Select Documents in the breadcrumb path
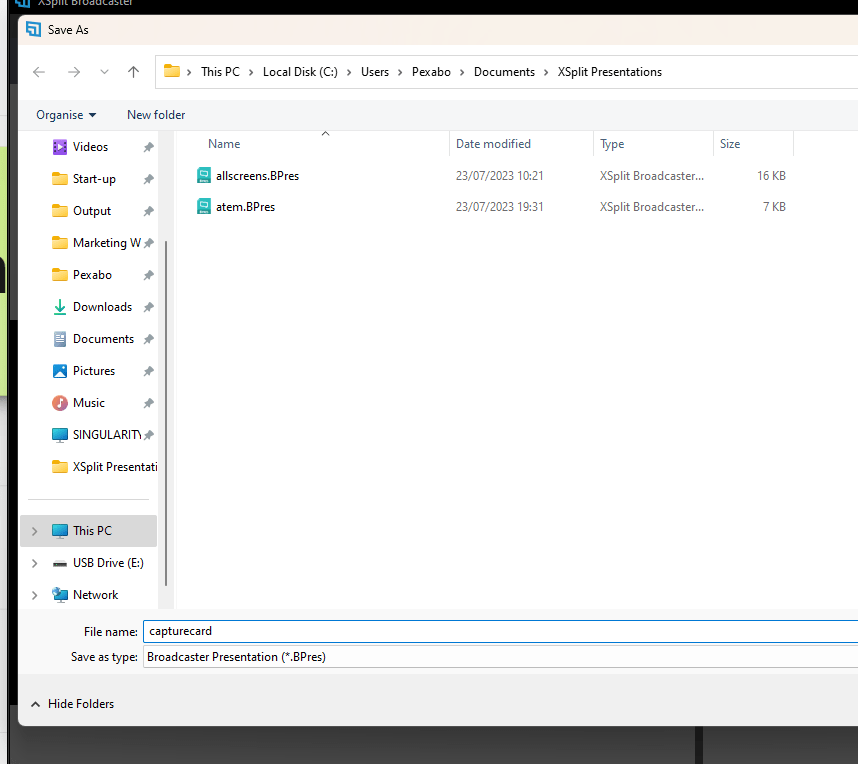 (504, 72)
